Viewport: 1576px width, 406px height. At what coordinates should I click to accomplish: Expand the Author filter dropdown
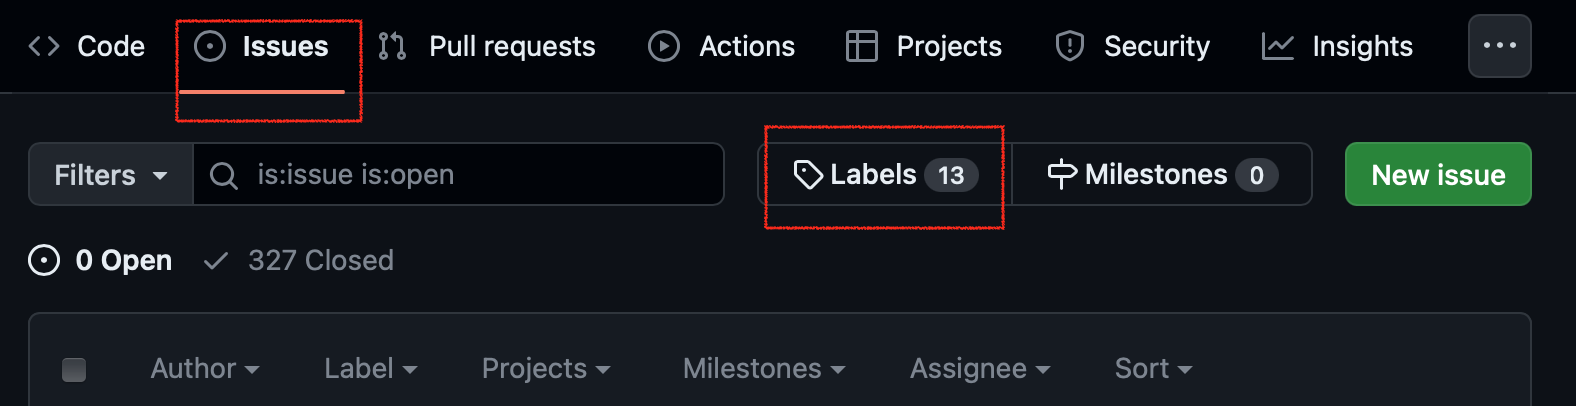(x=204, y=369)
